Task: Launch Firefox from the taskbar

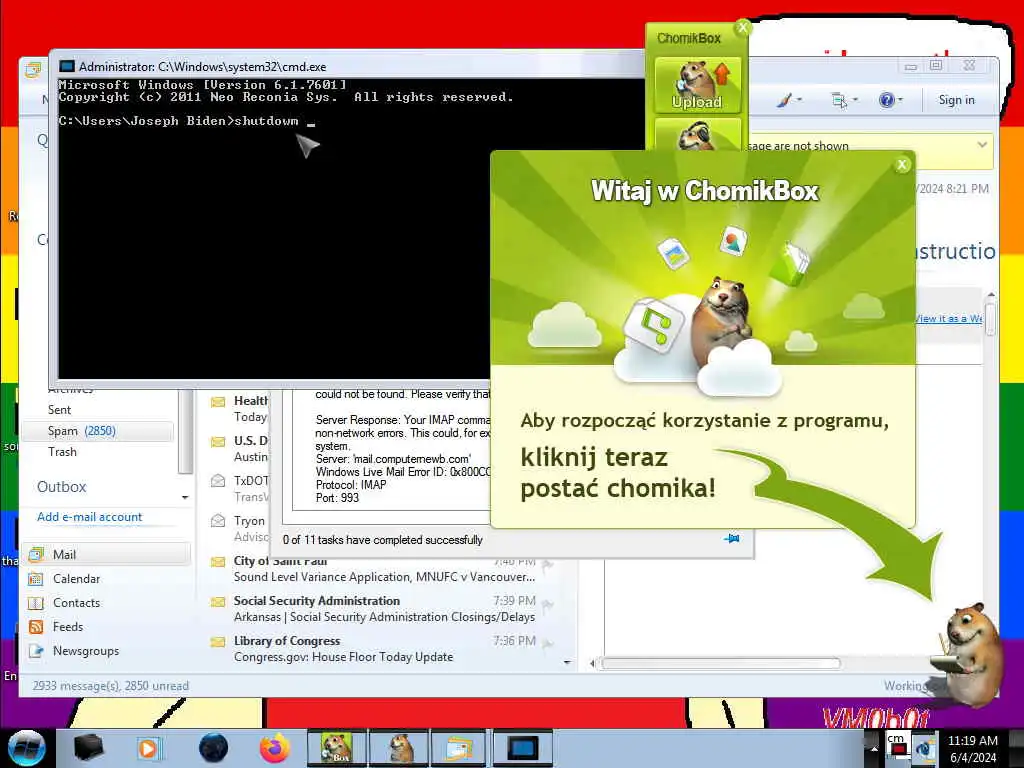Action: click(x=275, y=748)
